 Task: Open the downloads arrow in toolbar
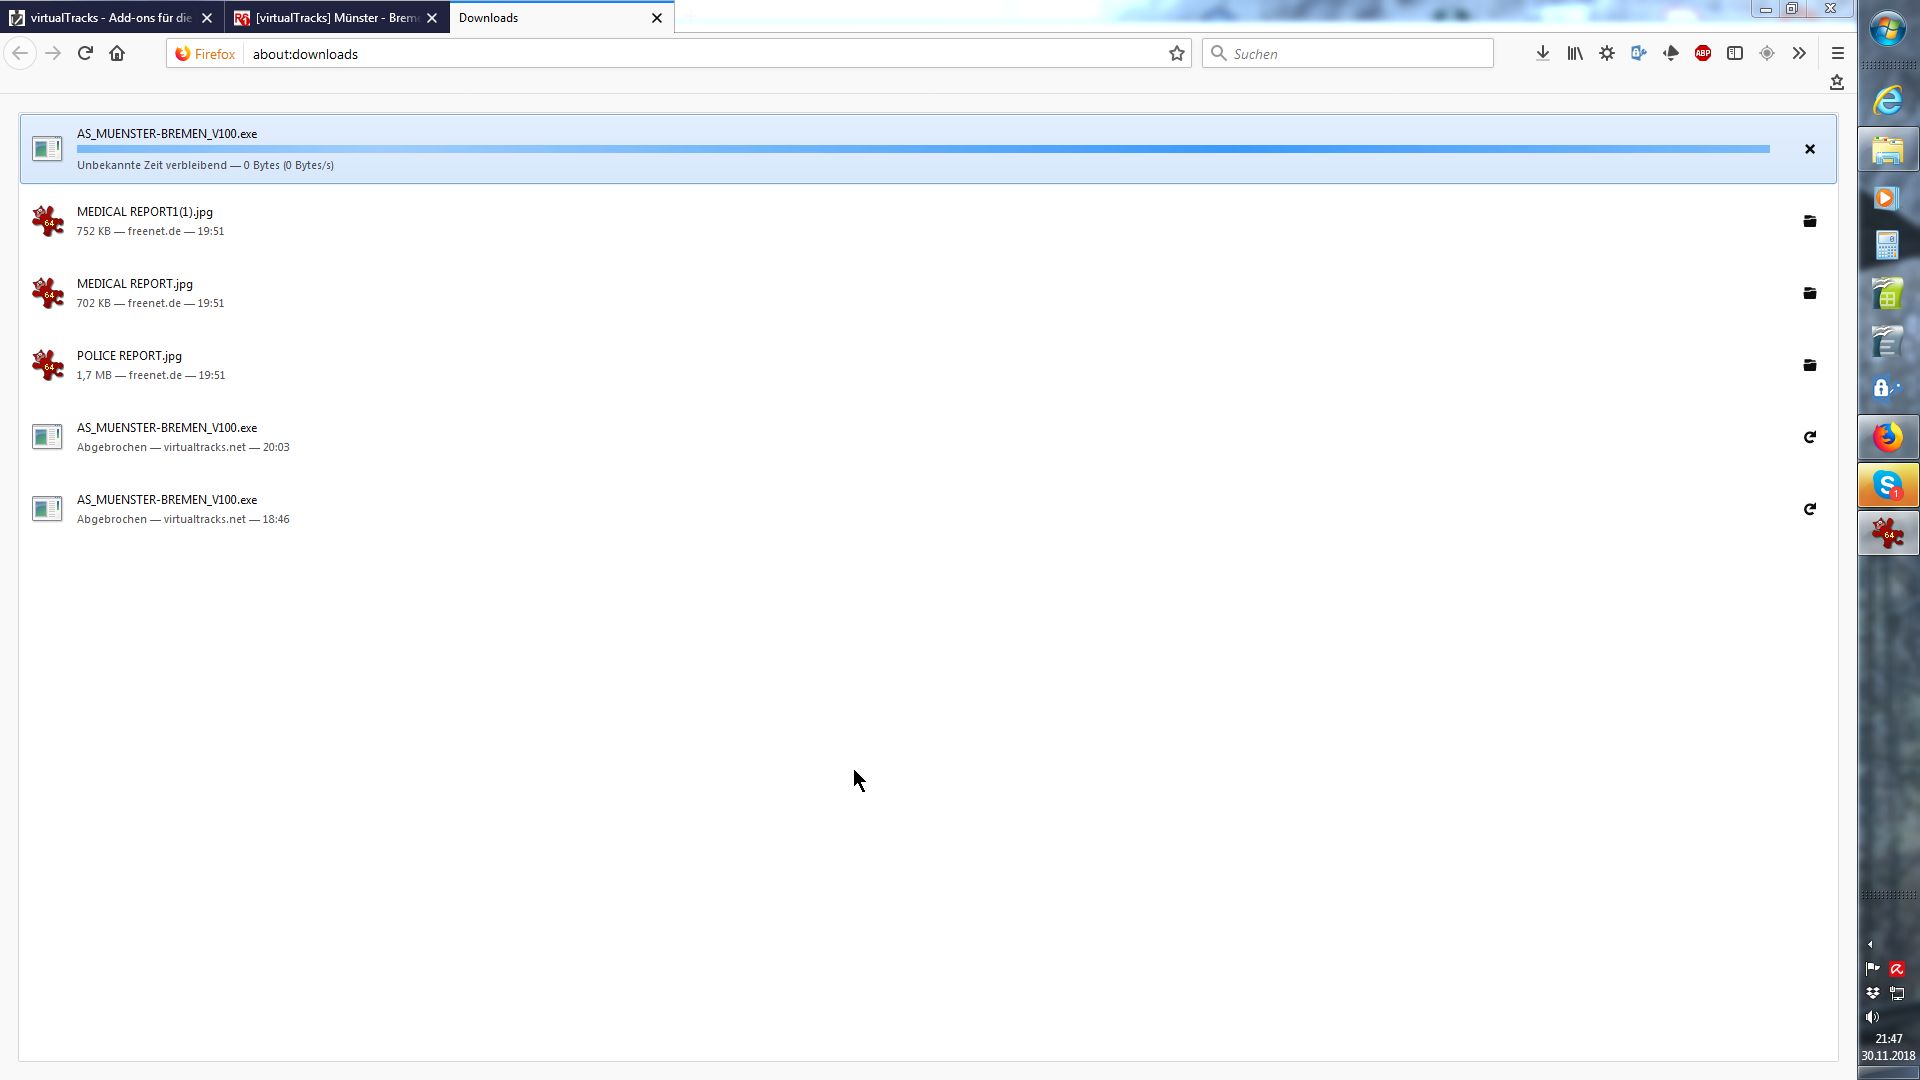click(1543, 54)
